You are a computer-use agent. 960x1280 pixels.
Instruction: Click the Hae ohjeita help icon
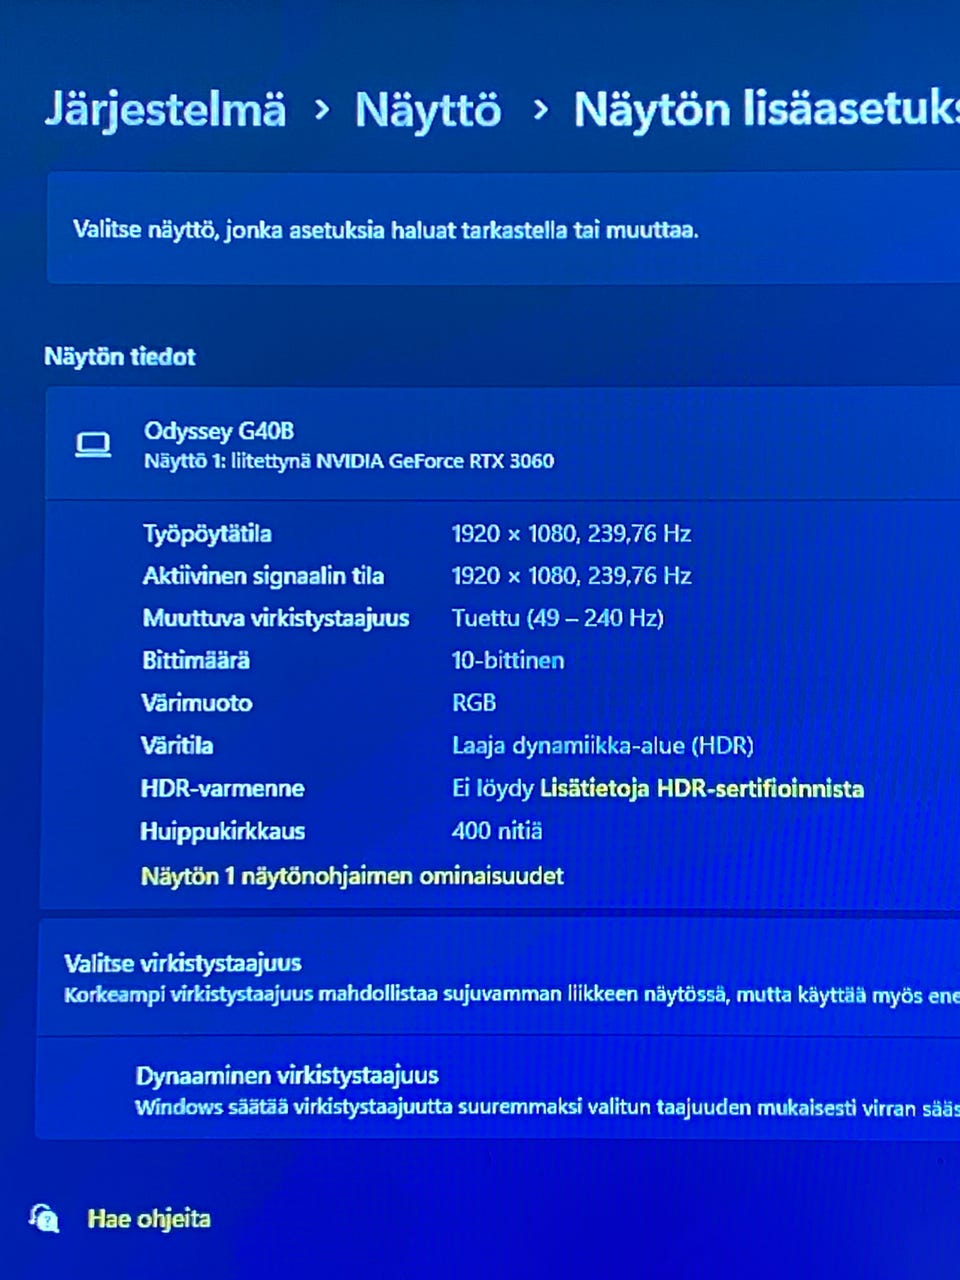point(43,1218)
